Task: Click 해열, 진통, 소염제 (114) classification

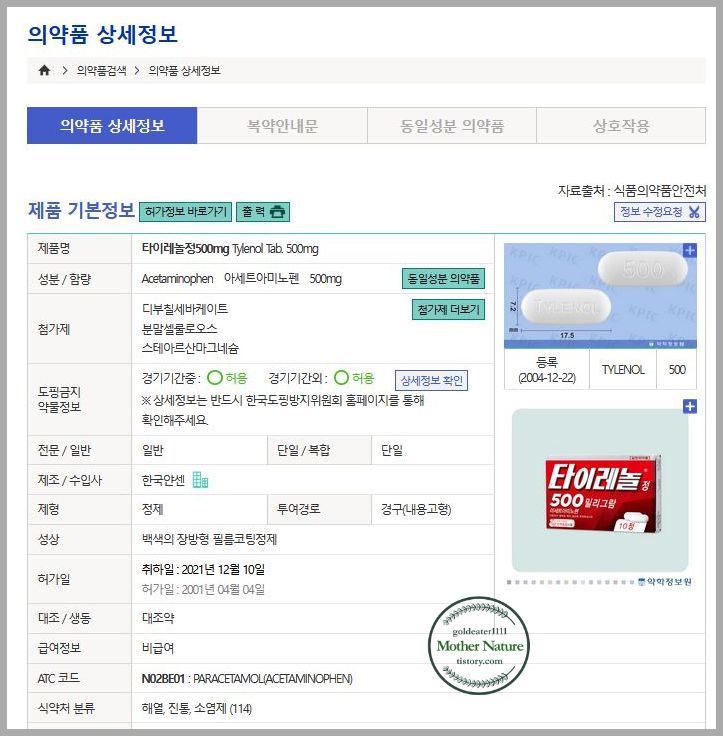Action: [197, 708]
